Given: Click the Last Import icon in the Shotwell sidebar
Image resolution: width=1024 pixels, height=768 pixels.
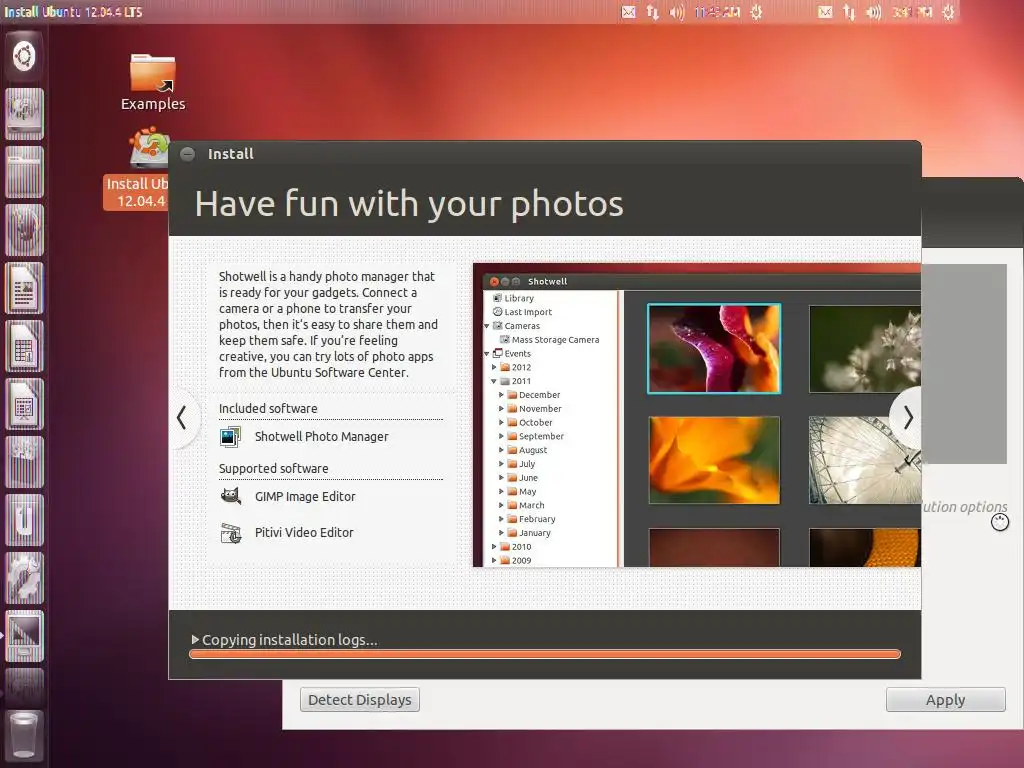Looking at the screenshot, I should [x=497, y=312].
